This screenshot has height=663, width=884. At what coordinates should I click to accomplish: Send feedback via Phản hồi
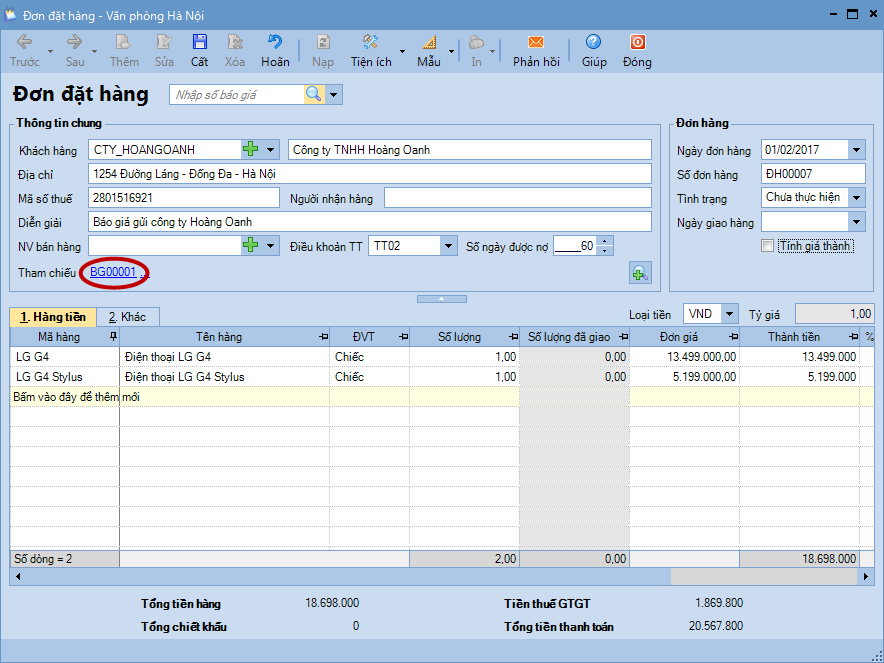536,51
